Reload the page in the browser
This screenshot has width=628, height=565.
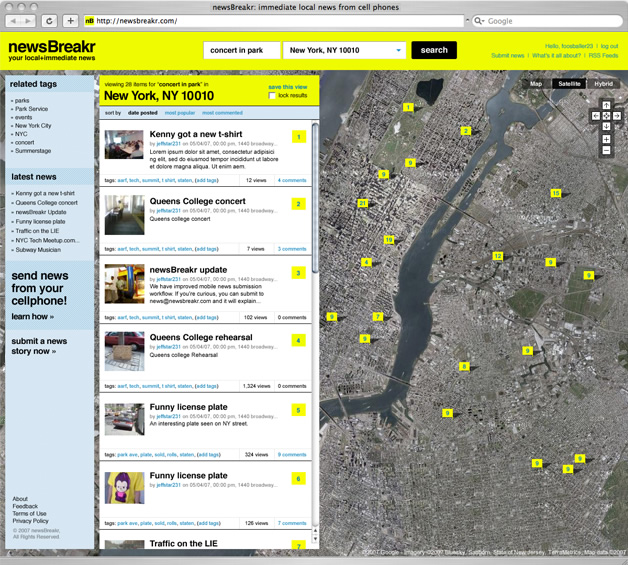[49, 21]
